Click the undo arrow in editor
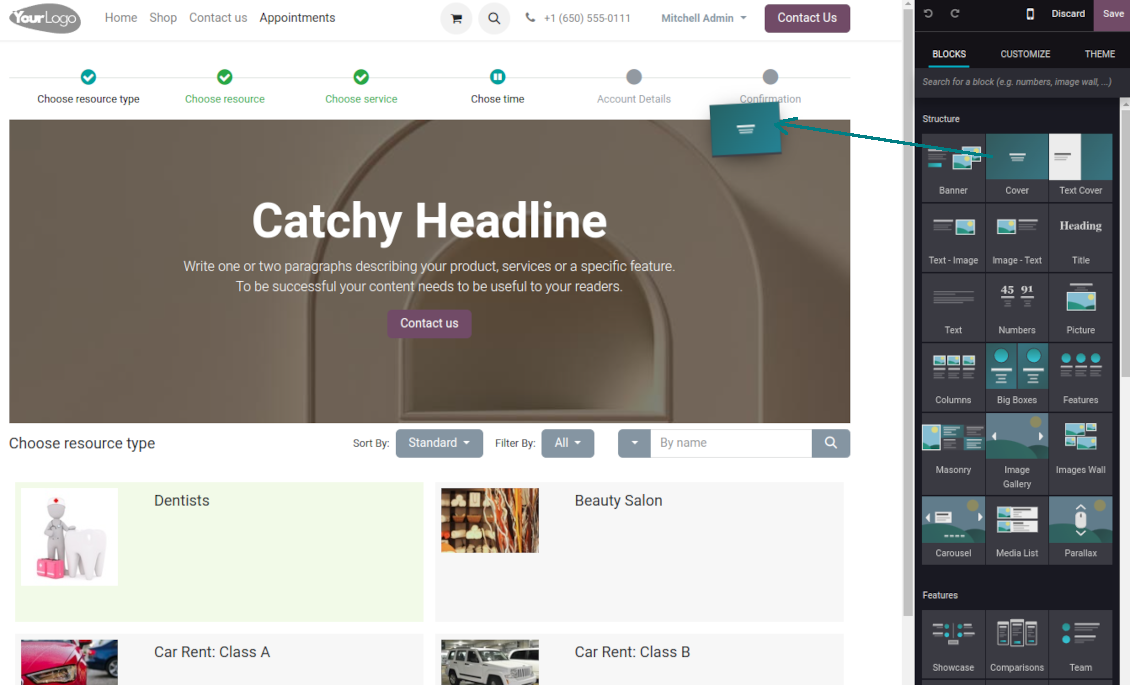Screen dimensions: 1130x685 click(928, 14)
